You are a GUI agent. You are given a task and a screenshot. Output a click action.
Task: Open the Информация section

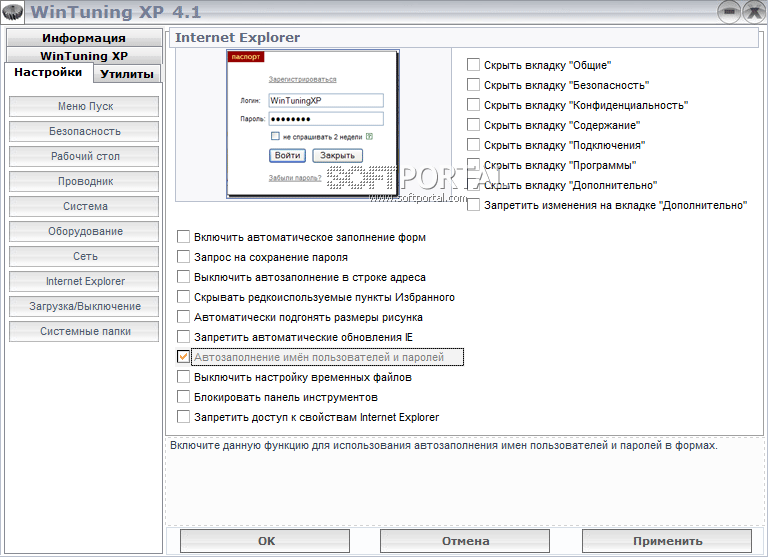tap(84, 38)
